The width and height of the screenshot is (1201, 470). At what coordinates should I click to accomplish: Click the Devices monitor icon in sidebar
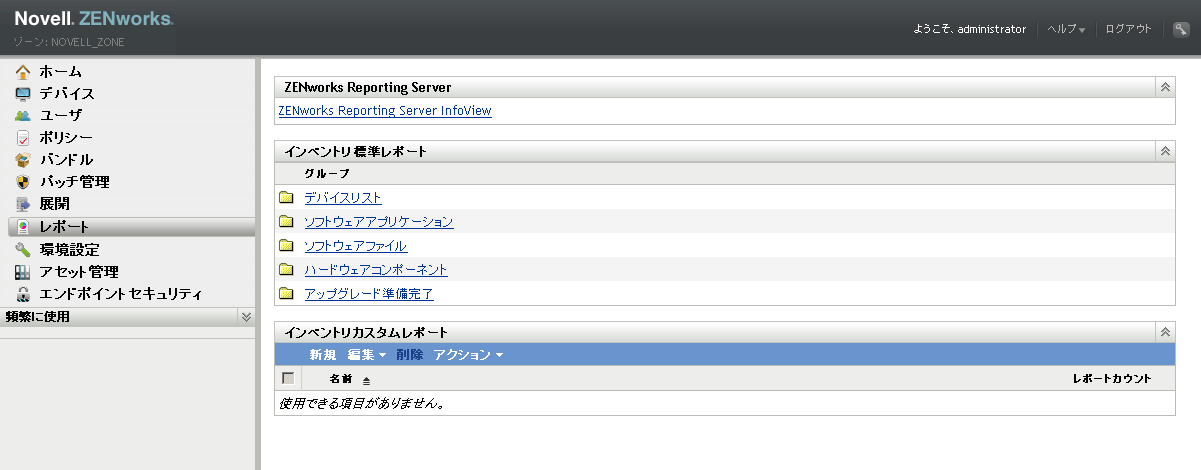[23, 94]
